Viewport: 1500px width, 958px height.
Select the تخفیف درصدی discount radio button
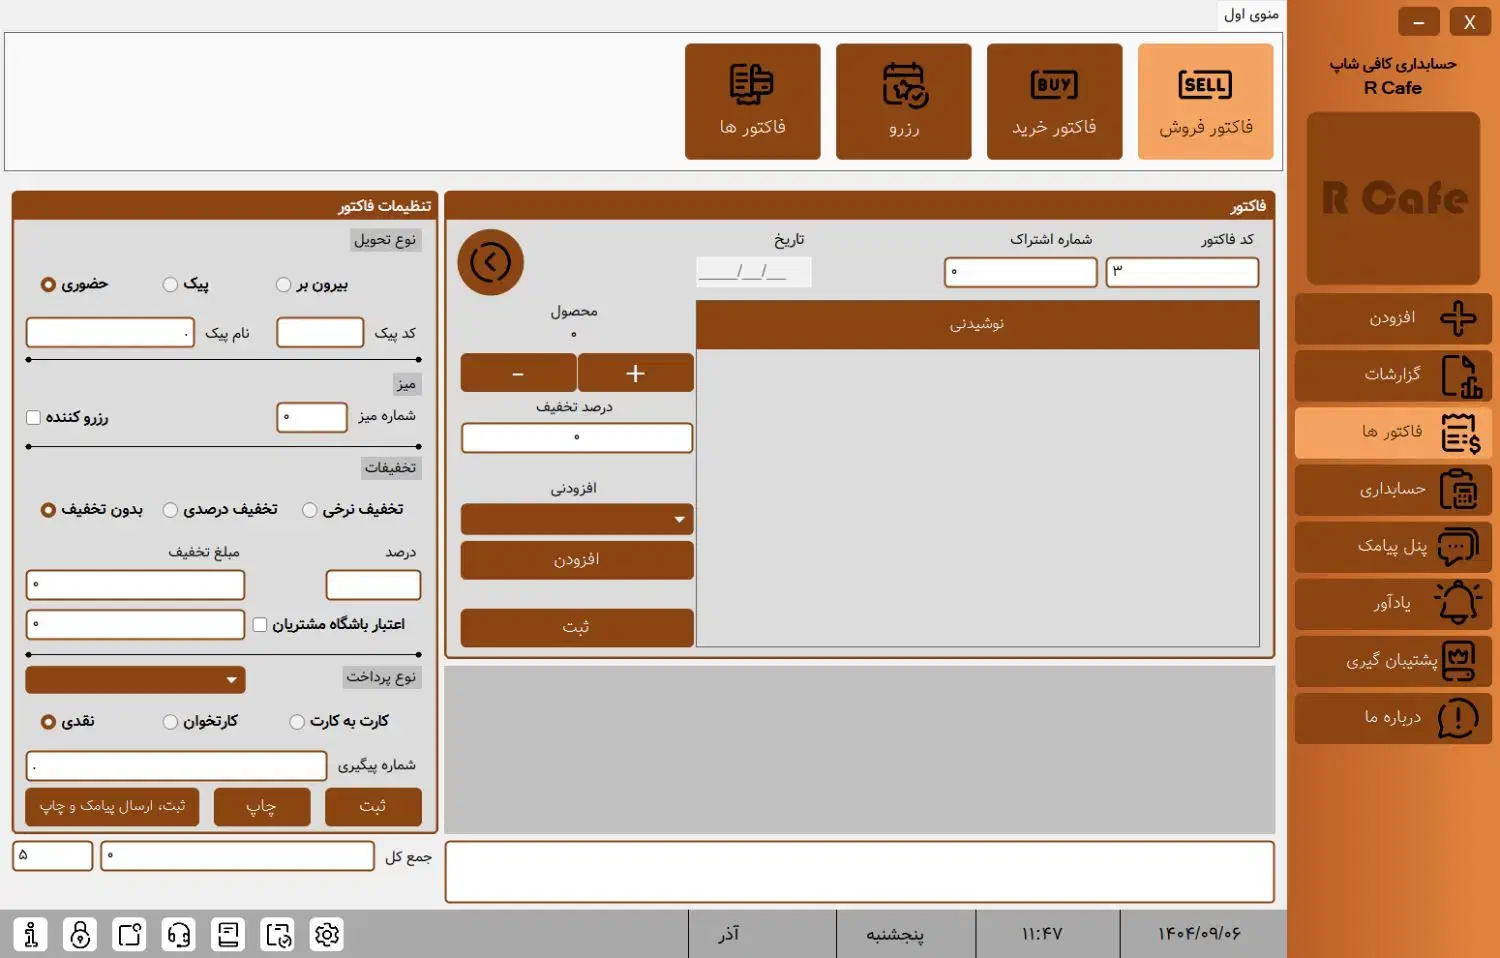coord(171,510)
